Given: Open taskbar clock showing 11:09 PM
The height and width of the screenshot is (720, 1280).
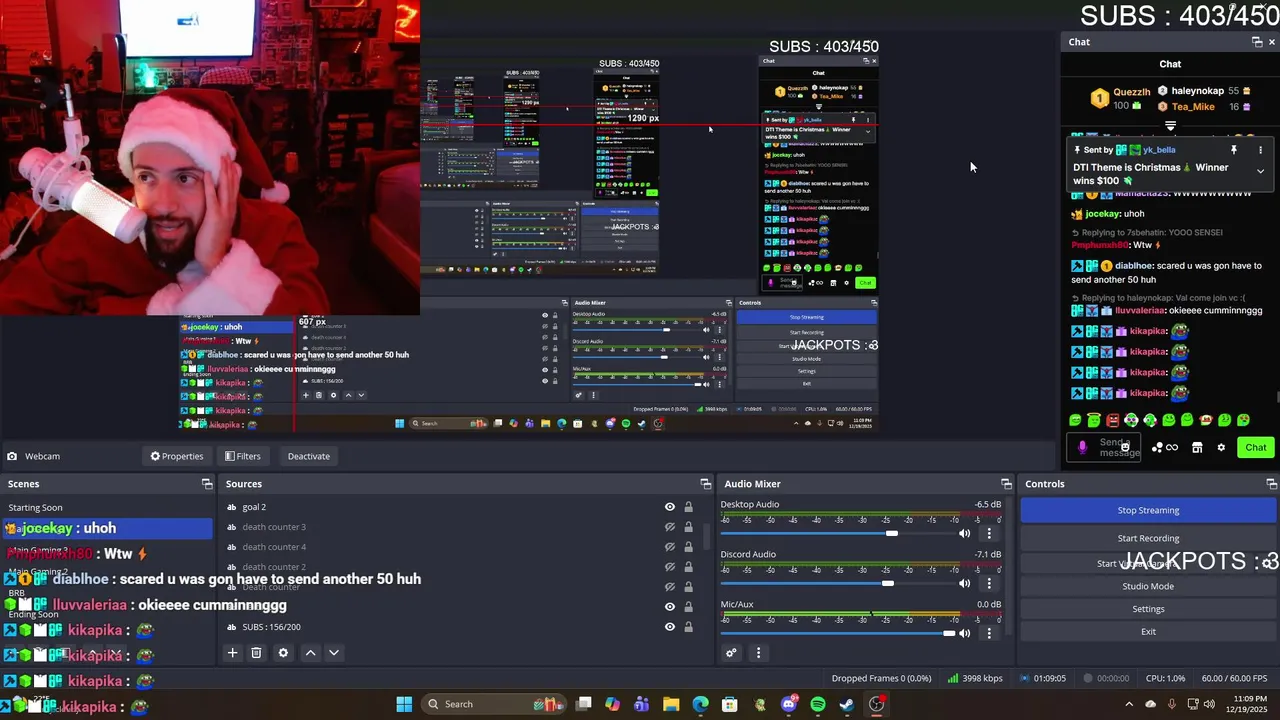Looking at the screenshot, I should pyautogui.click(x=1245, y=704).
